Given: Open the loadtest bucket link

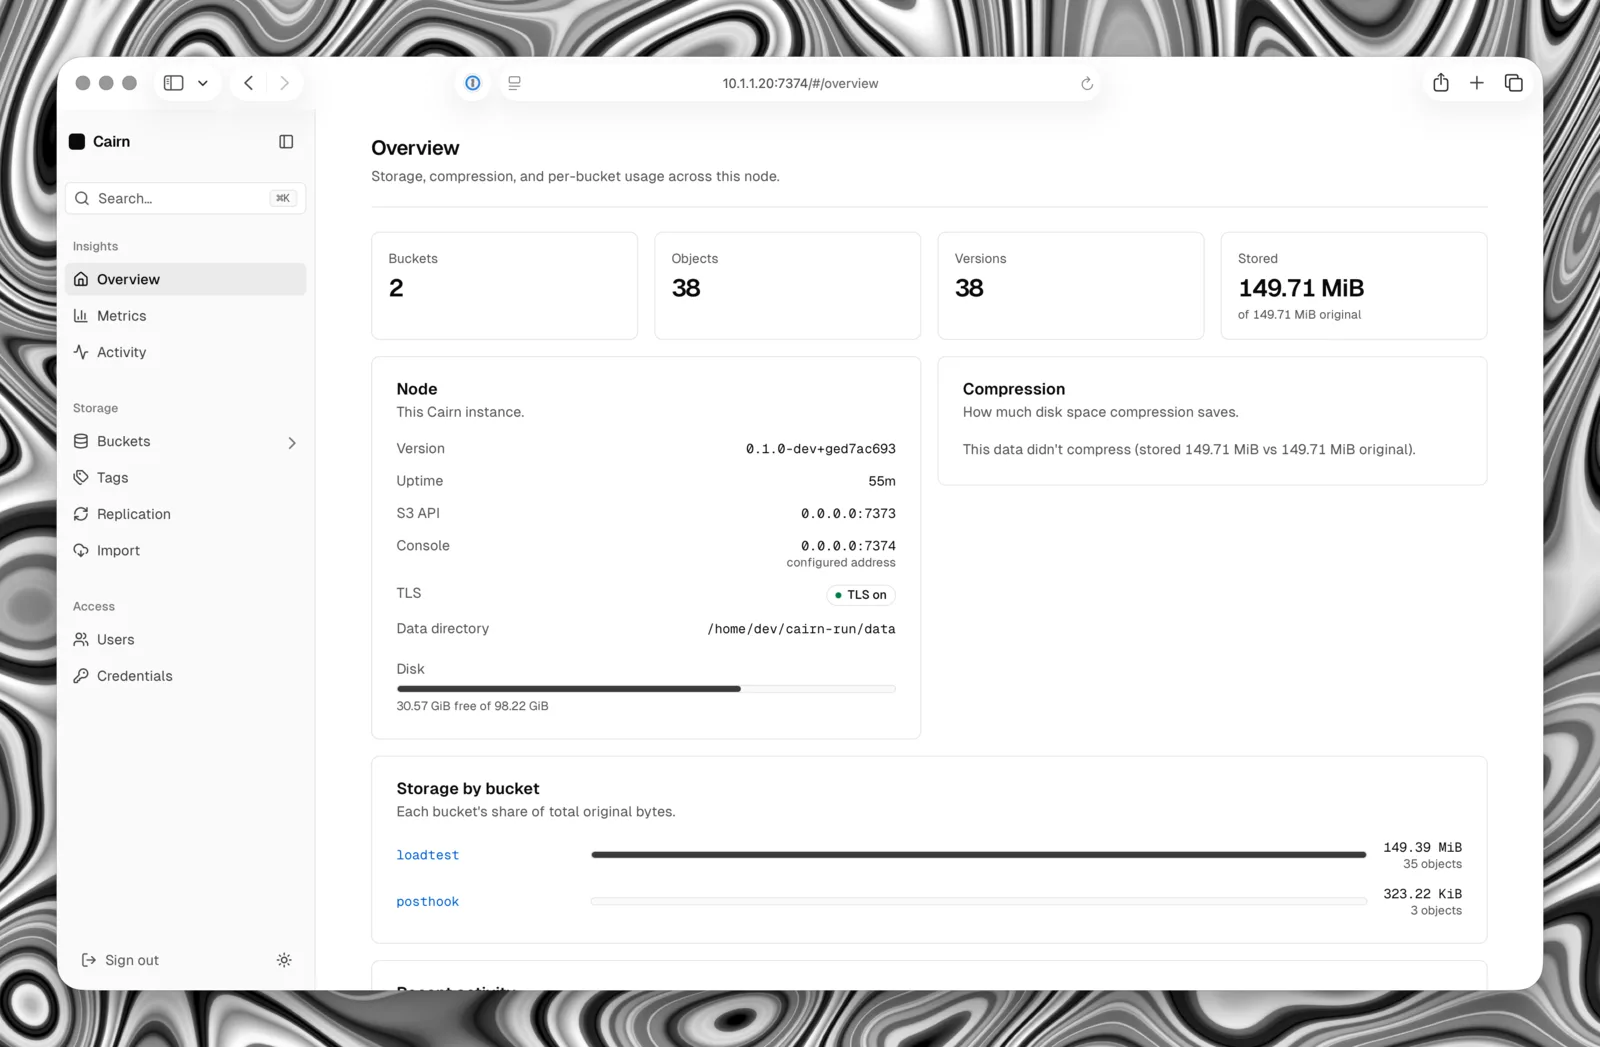Looking at the screenshot, I should pos(427,855).
